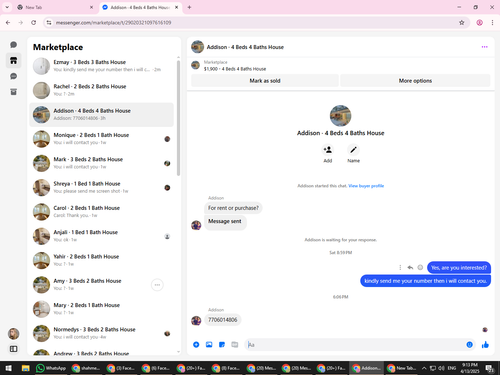The width and height of the screenshot is (500, 375).
Task: Open Chrome menu three dots
Action: pos(492,23)
